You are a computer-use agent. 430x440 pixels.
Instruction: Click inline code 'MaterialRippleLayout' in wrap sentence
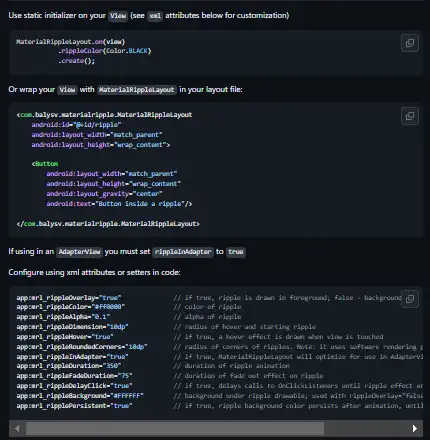tap(137, 90)
